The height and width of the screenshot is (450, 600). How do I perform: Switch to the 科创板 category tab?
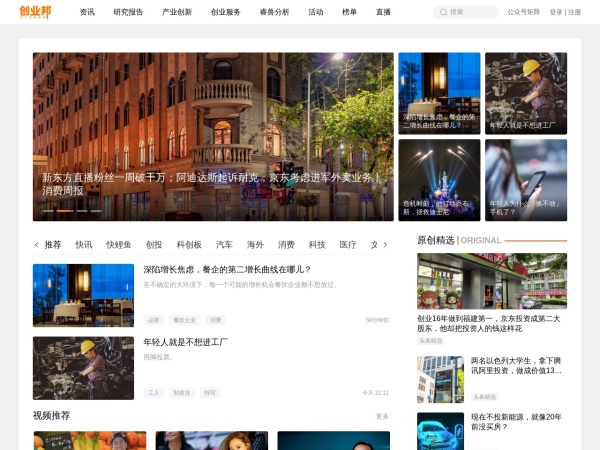coord(189,244)
